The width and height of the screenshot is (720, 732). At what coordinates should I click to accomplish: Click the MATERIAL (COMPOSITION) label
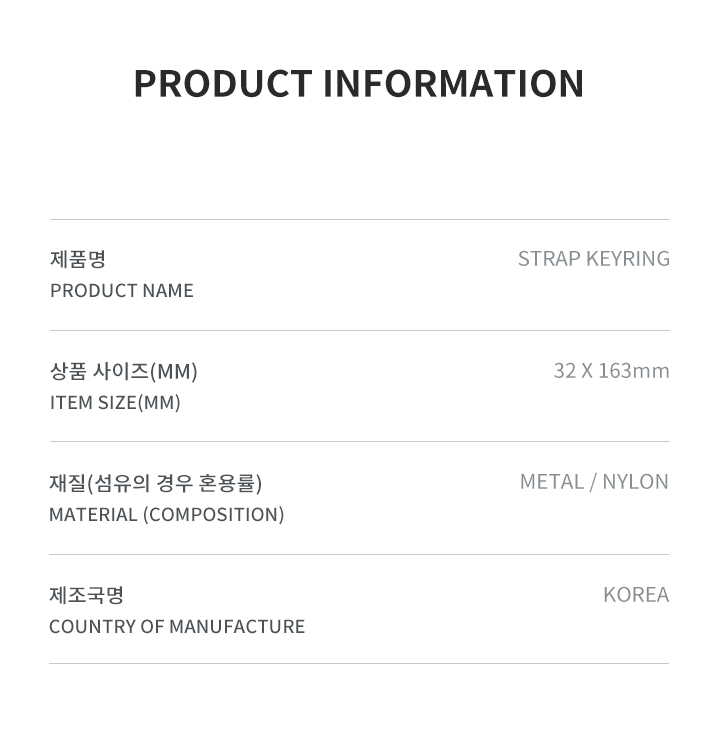tap(166, 515)
